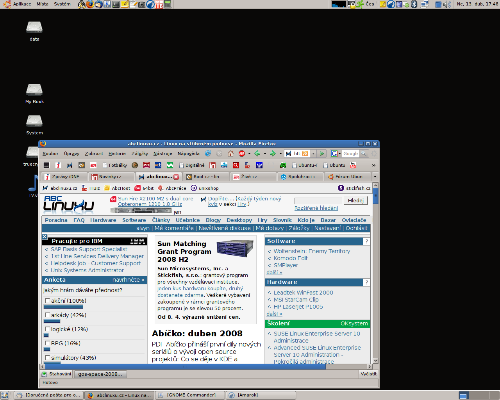
Task: Check the first poll option 'akční'
Action: pos(47,301)
